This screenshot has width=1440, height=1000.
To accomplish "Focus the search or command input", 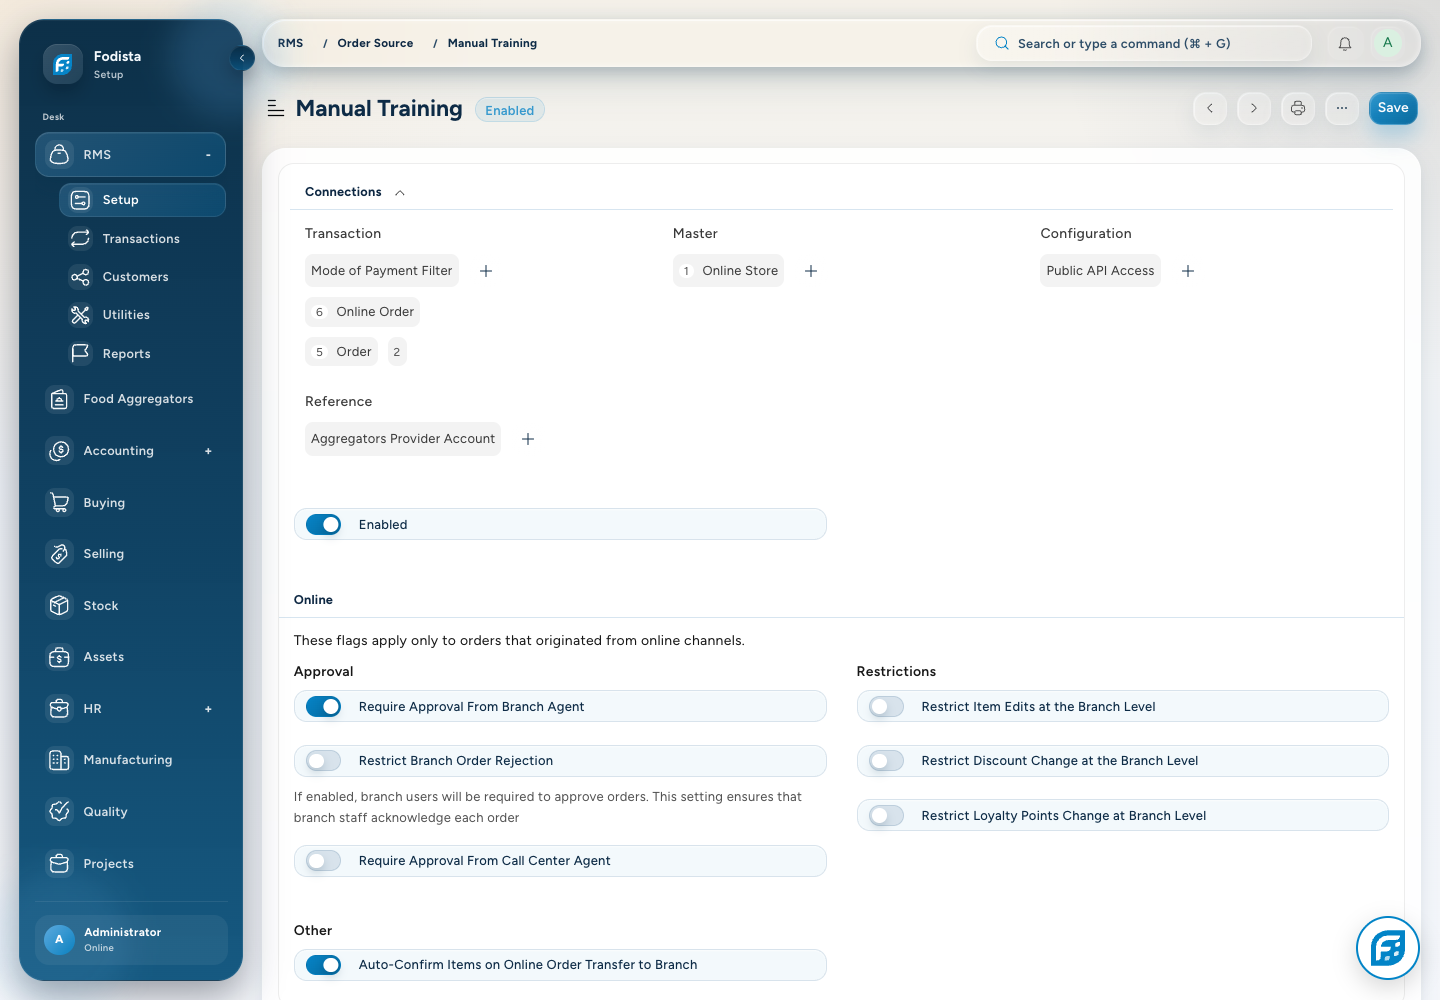I will 1143,44.
